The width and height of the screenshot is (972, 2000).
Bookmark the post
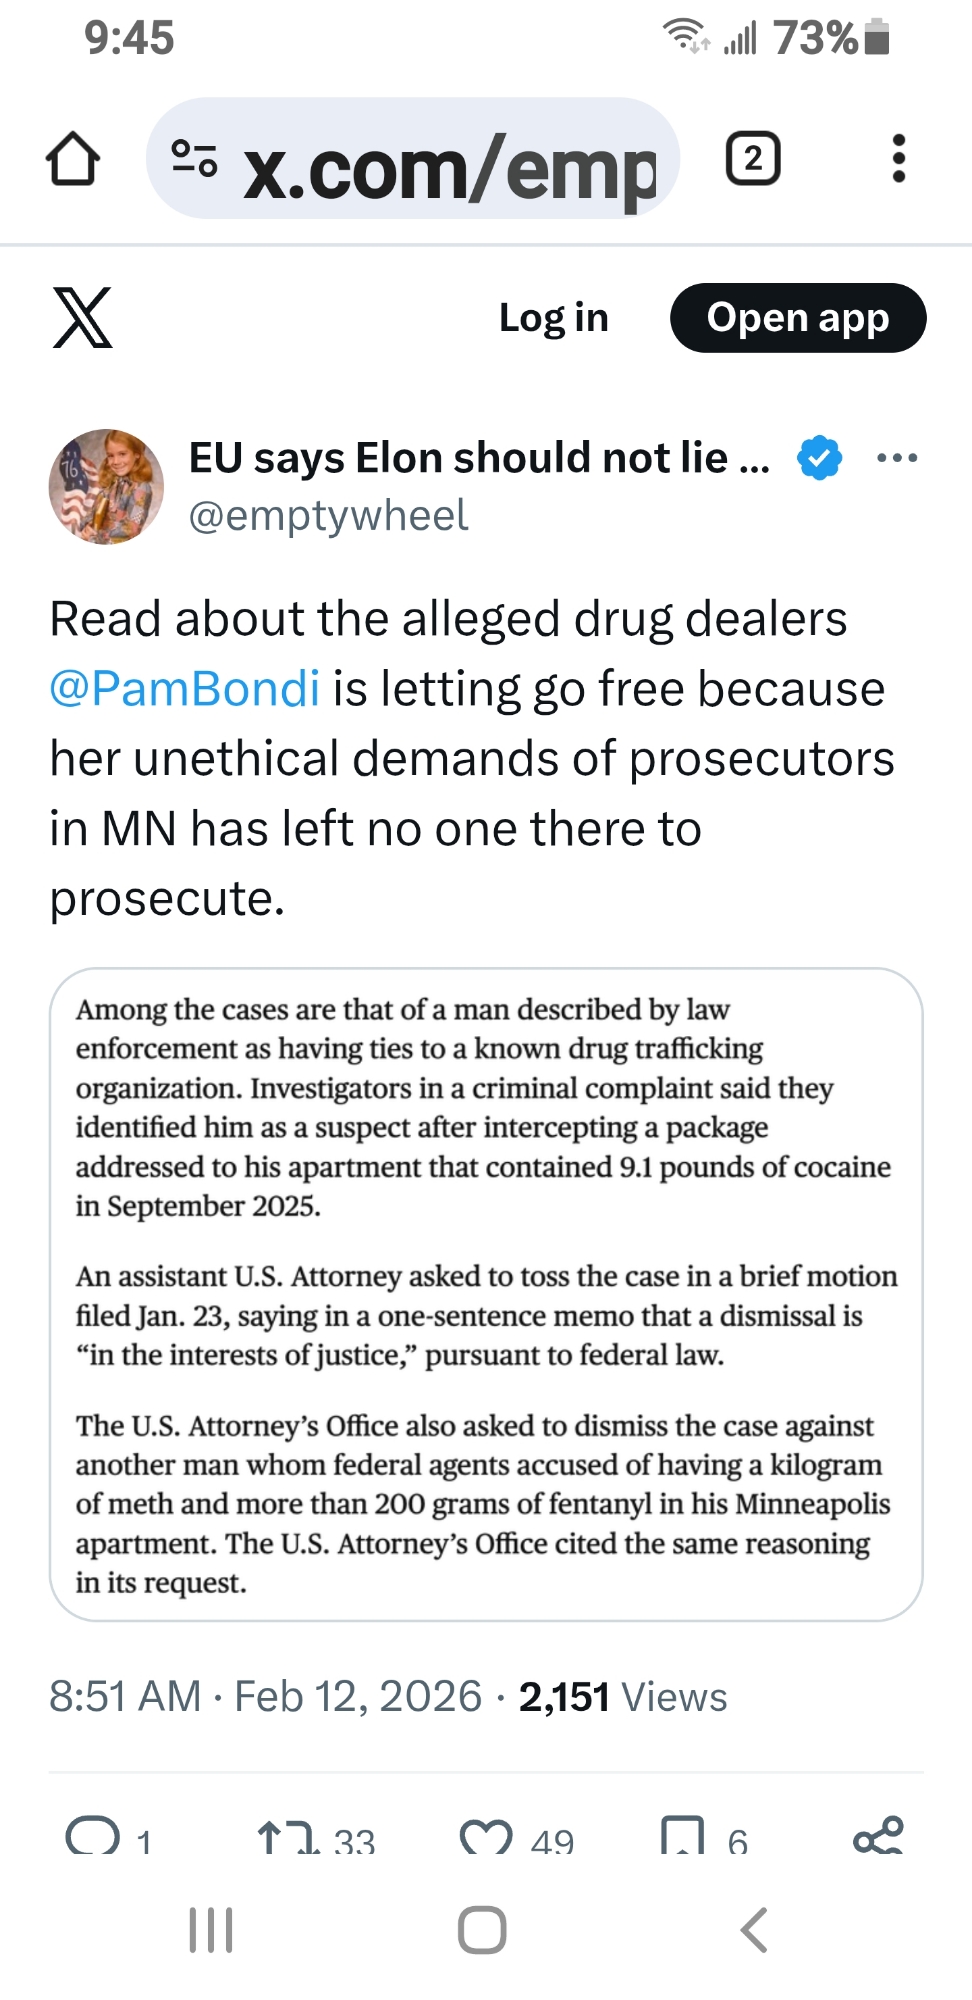click(x=682, y=1838)
